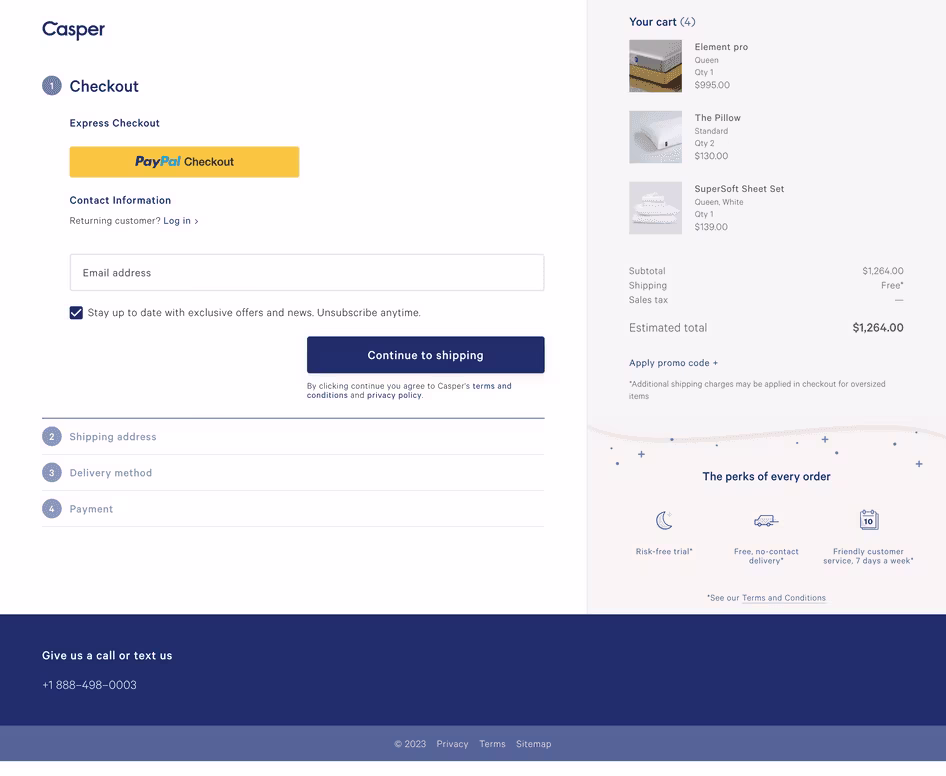Click the $130.00 pillow price
This screenshot has width=946, height=776.
point(711,156)
